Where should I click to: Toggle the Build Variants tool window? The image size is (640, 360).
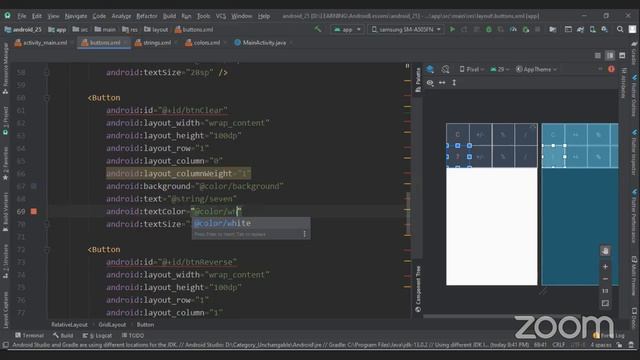click(5, 212)
